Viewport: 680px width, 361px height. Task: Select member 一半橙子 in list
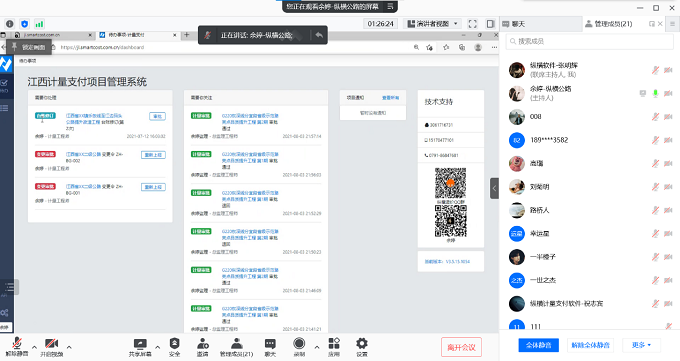point(589,257)
